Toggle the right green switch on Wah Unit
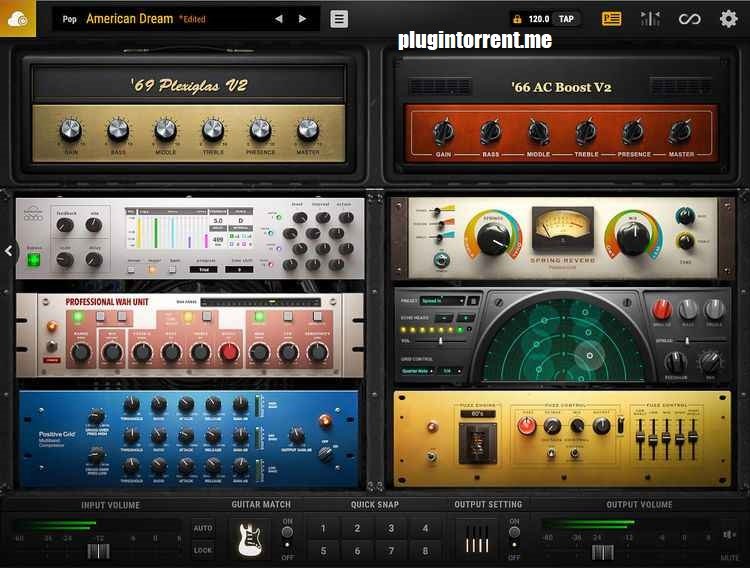 click(259, 316)
